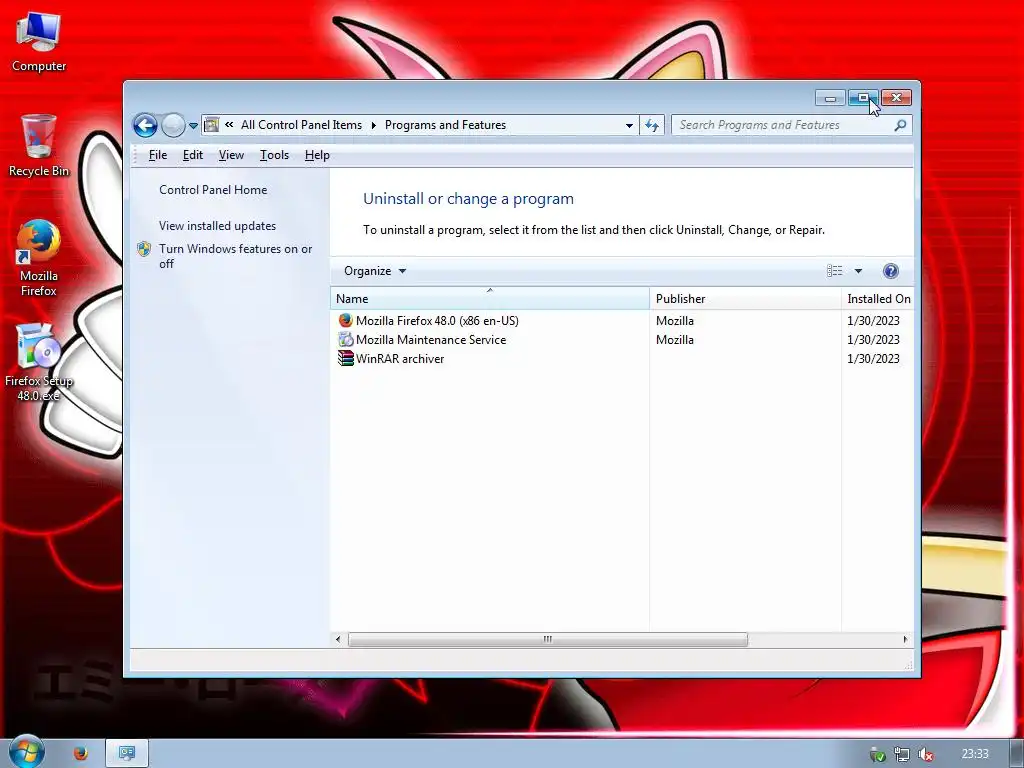Open the View menu

231,155
